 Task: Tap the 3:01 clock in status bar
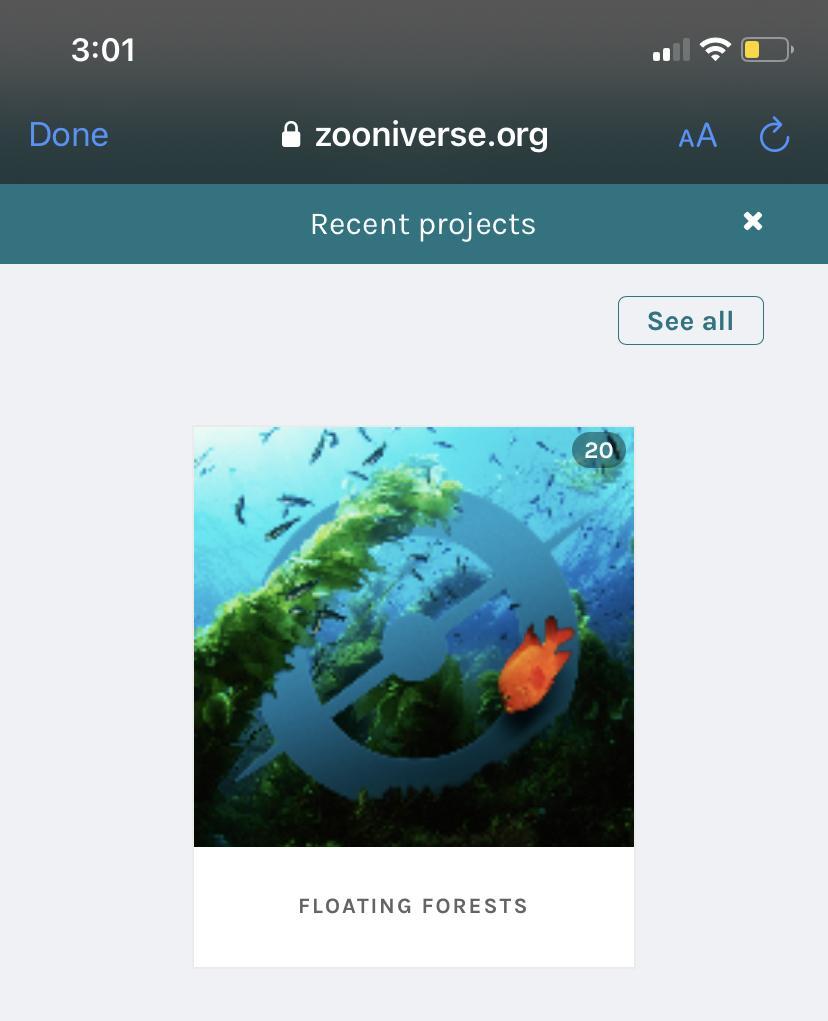coord(103,50)
